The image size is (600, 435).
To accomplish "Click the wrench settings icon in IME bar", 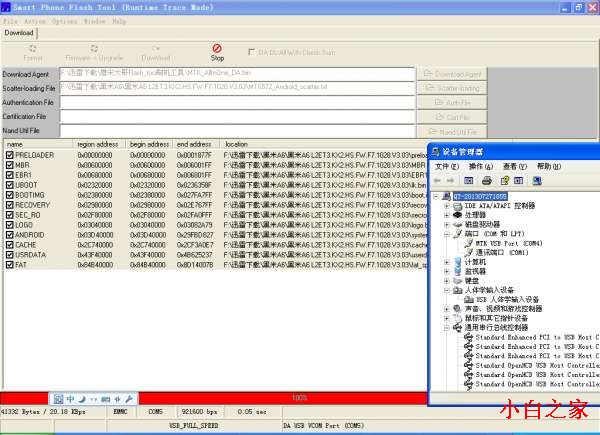I will coord(129,399).
